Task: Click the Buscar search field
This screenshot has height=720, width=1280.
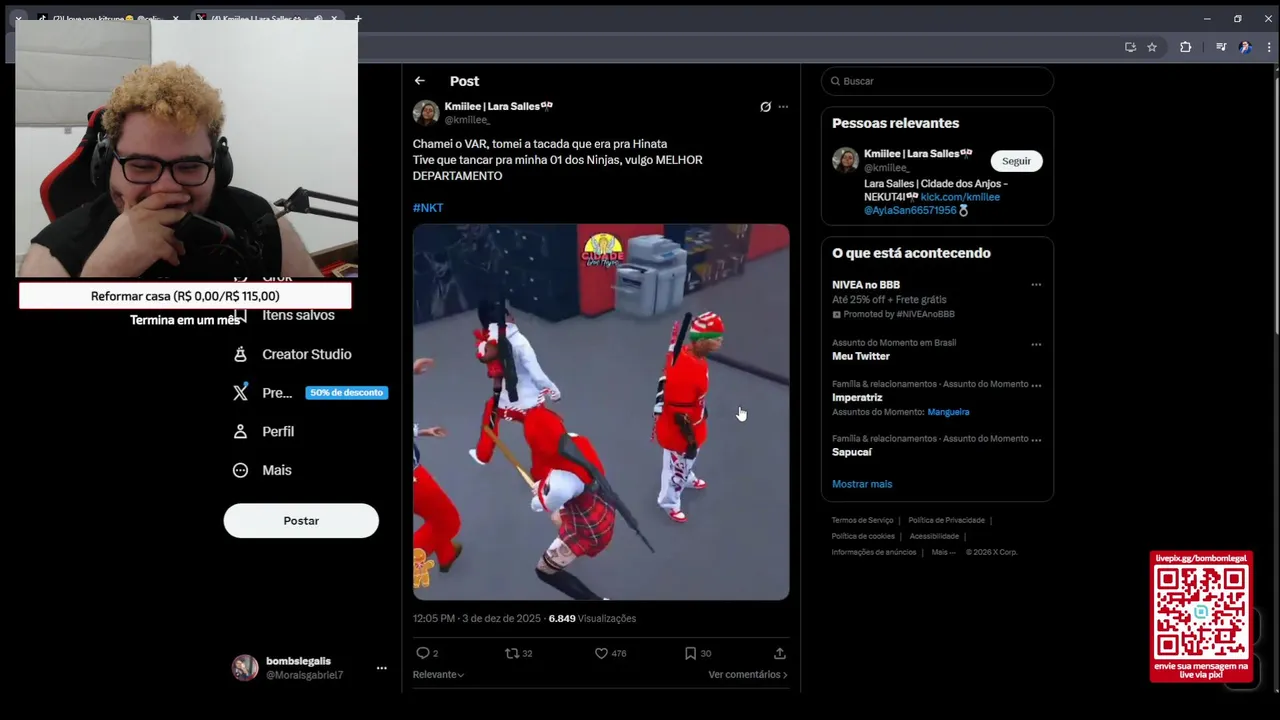Action: [937, 81]
